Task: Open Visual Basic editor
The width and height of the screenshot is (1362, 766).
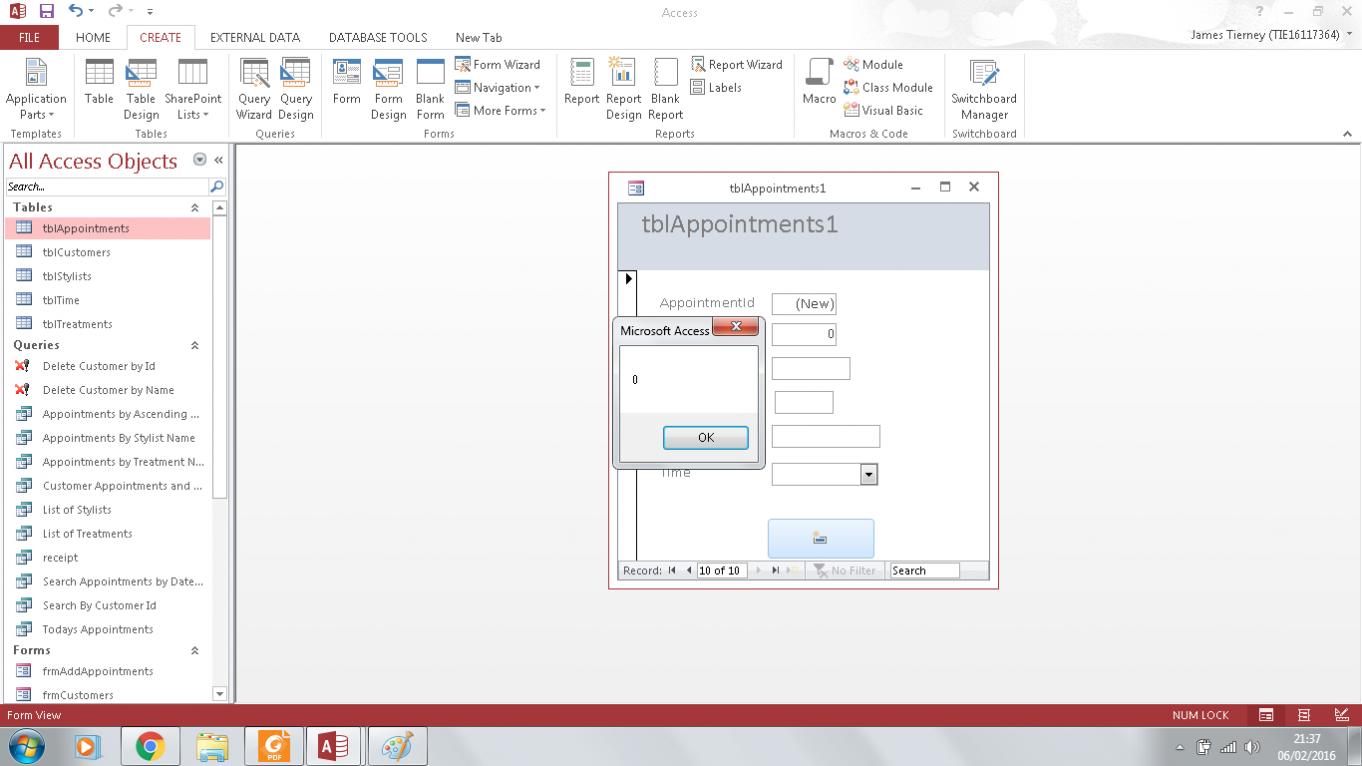Action: click(883, 110)
